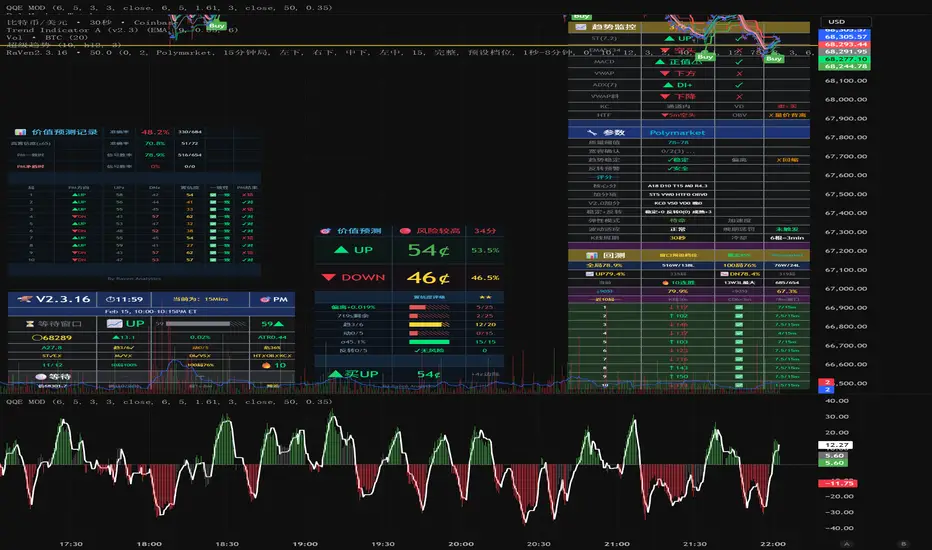Click the gray progress bar beside 59
The width and height of the screenshot is (932, 550).
(206, 324)
